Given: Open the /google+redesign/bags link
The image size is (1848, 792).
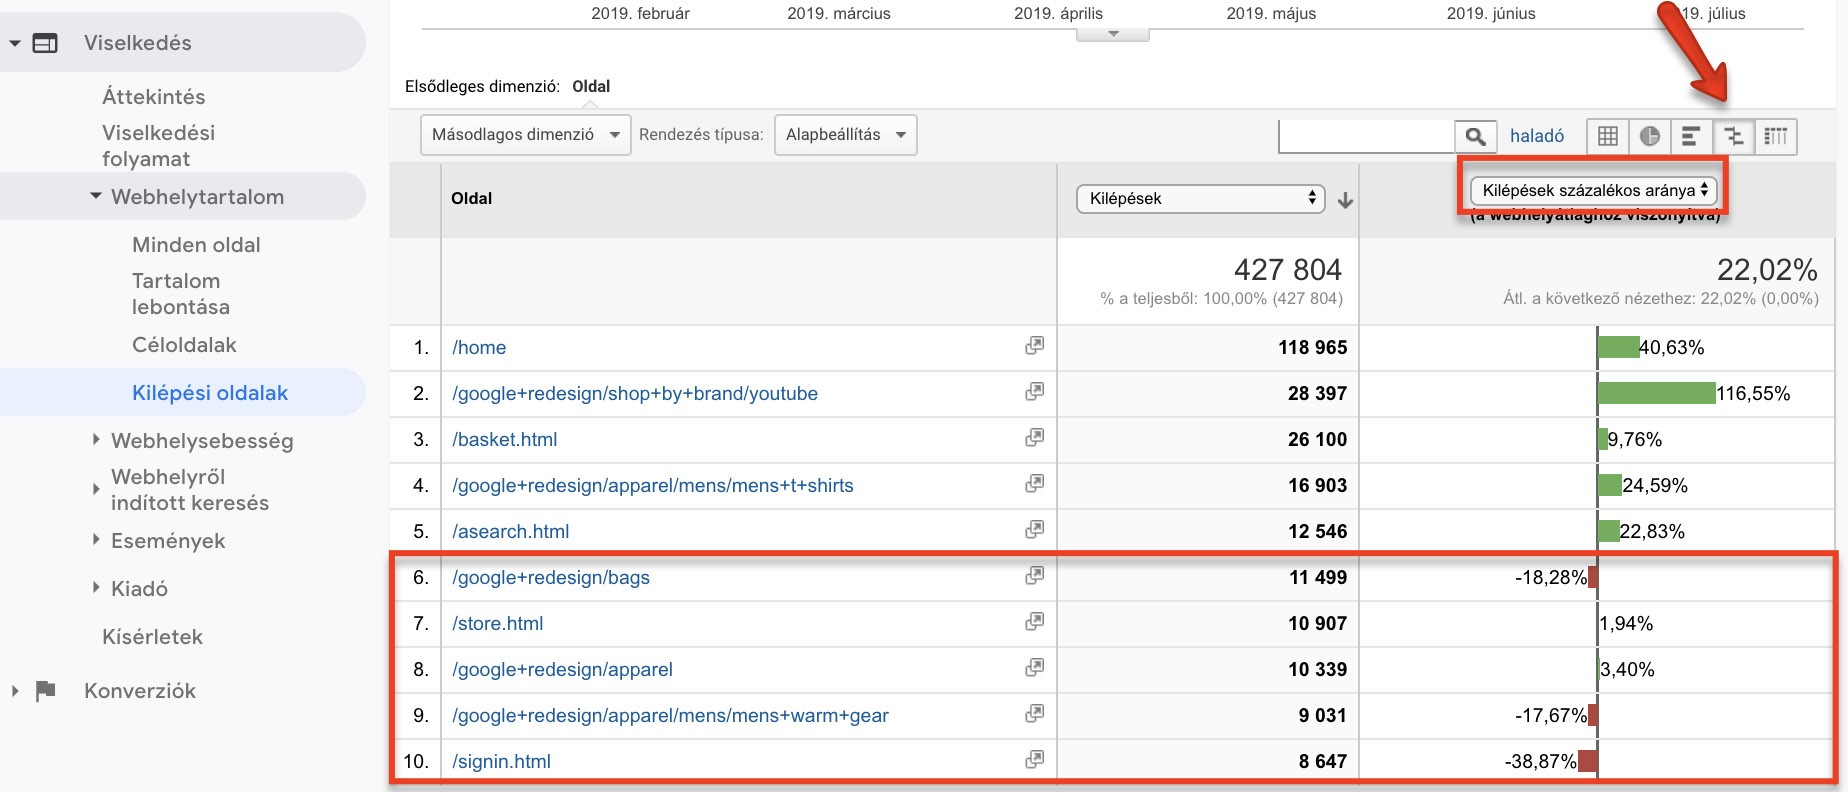Looking at the screenshot, I should click(551, 577).
